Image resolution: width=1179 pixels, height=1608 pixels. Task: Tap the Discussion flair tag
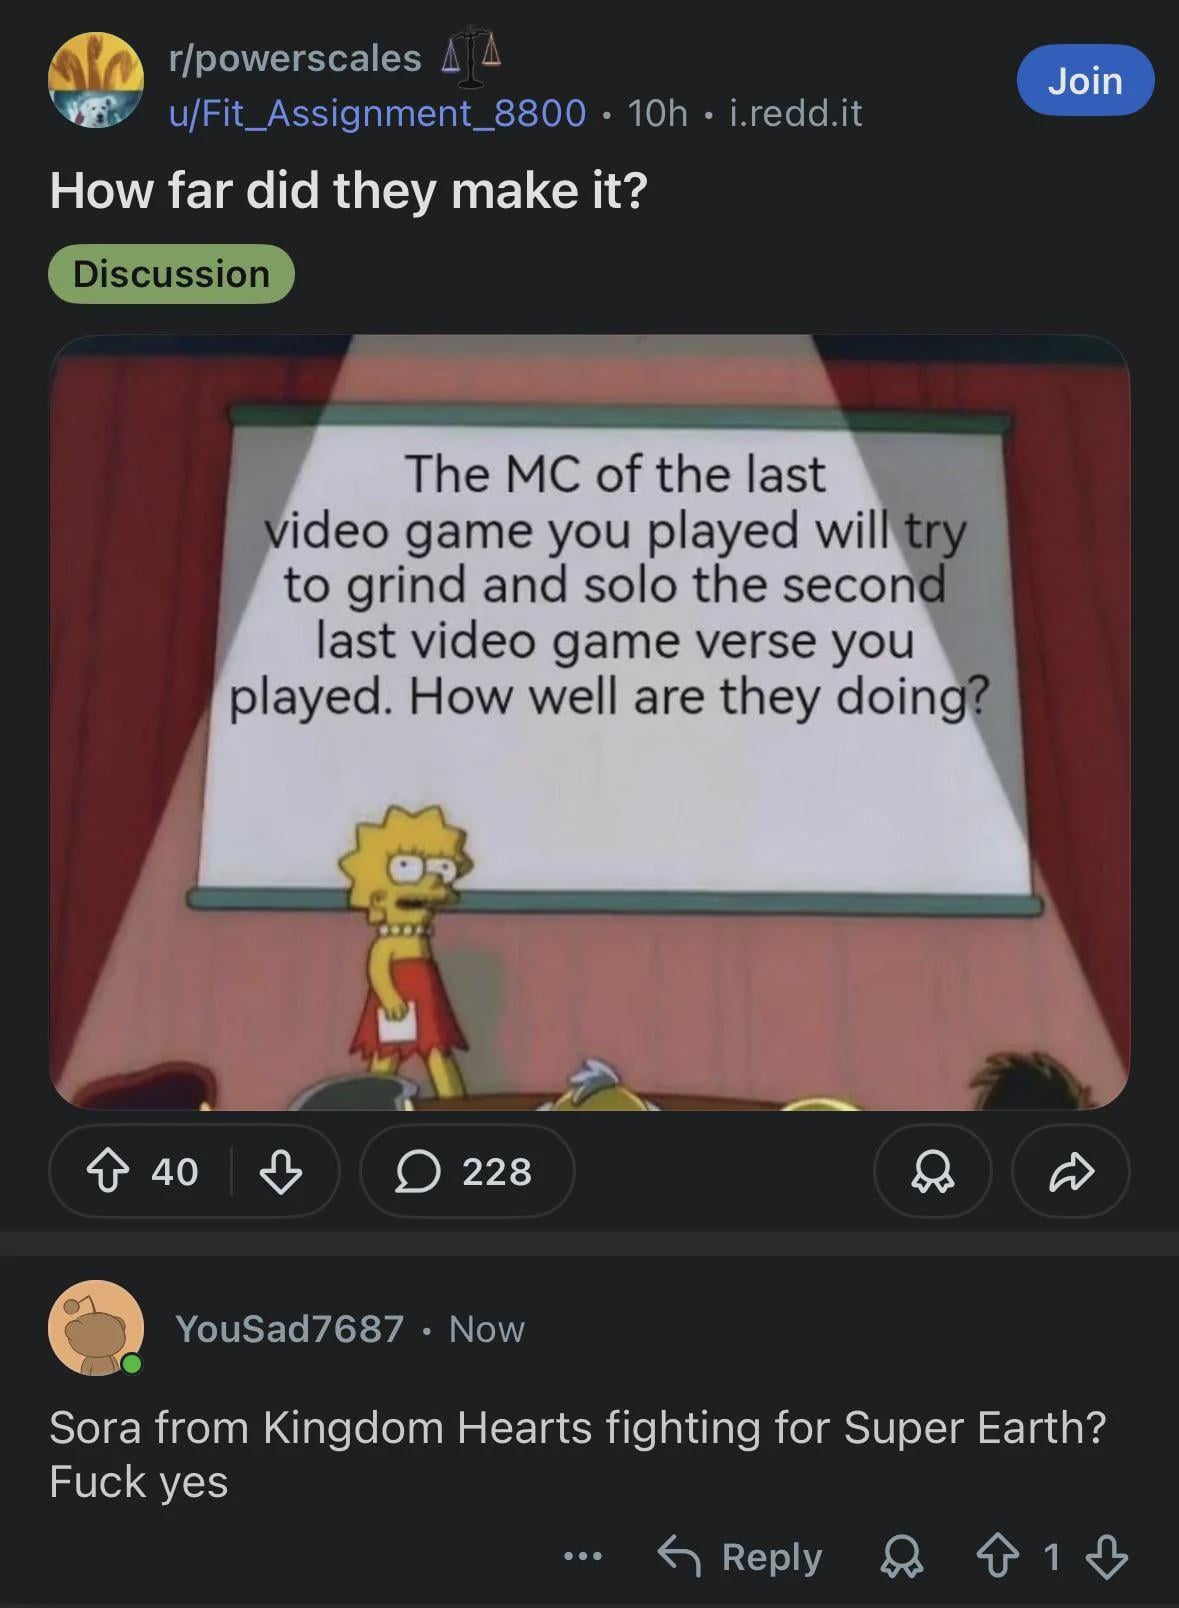(171, 274)
